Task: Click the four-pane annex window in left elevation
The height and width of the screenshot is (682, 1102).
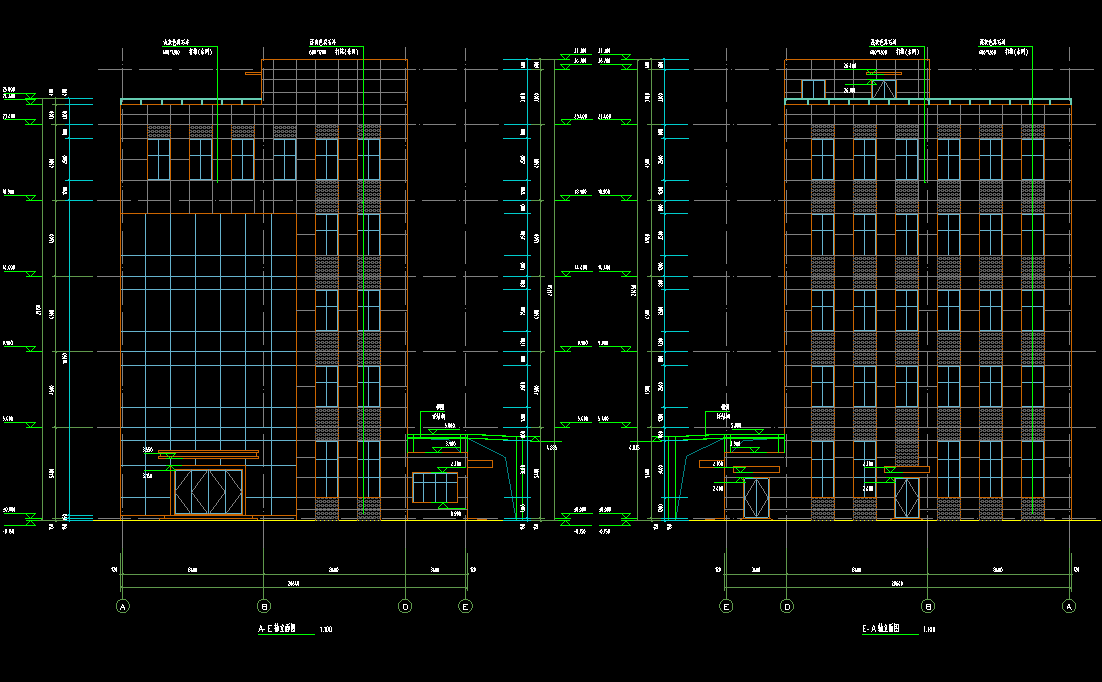Action: coord(435,488)
